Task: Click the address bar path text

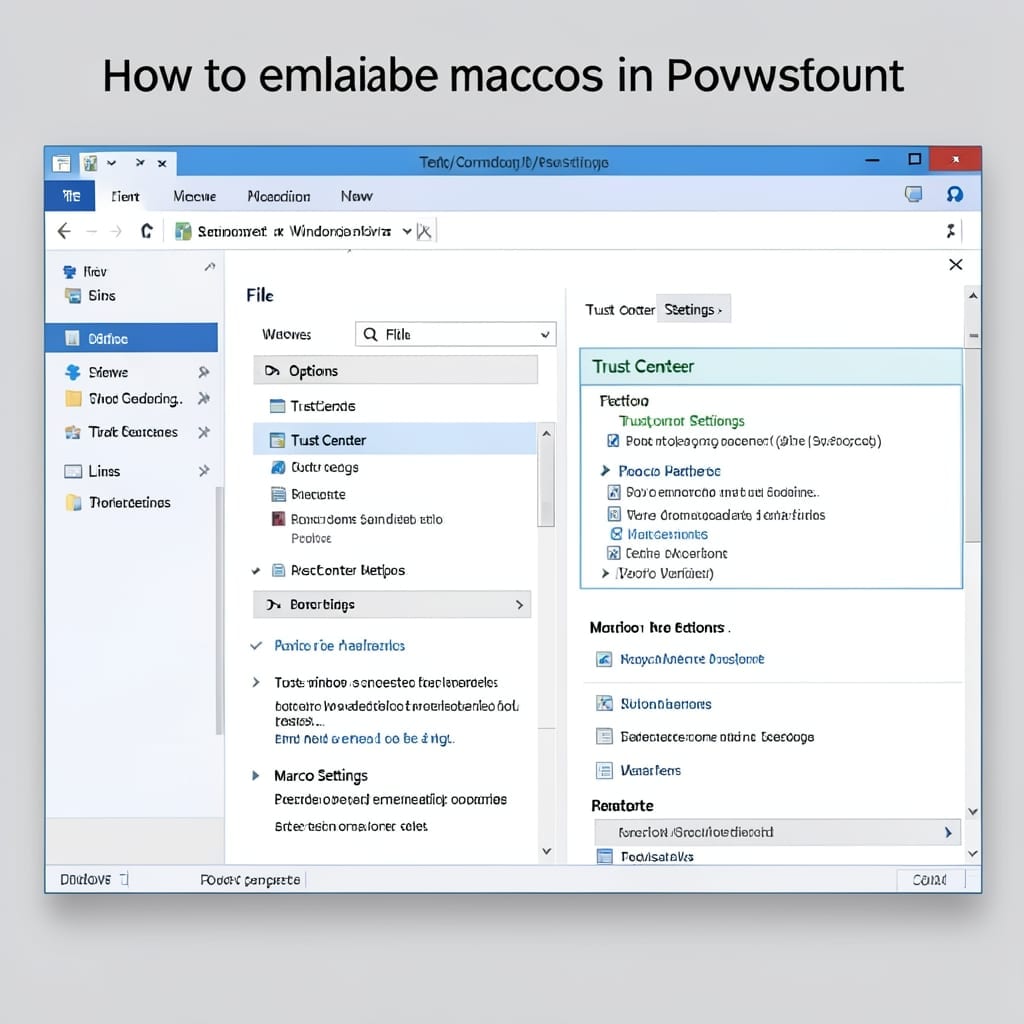Action: coord(294,231)
